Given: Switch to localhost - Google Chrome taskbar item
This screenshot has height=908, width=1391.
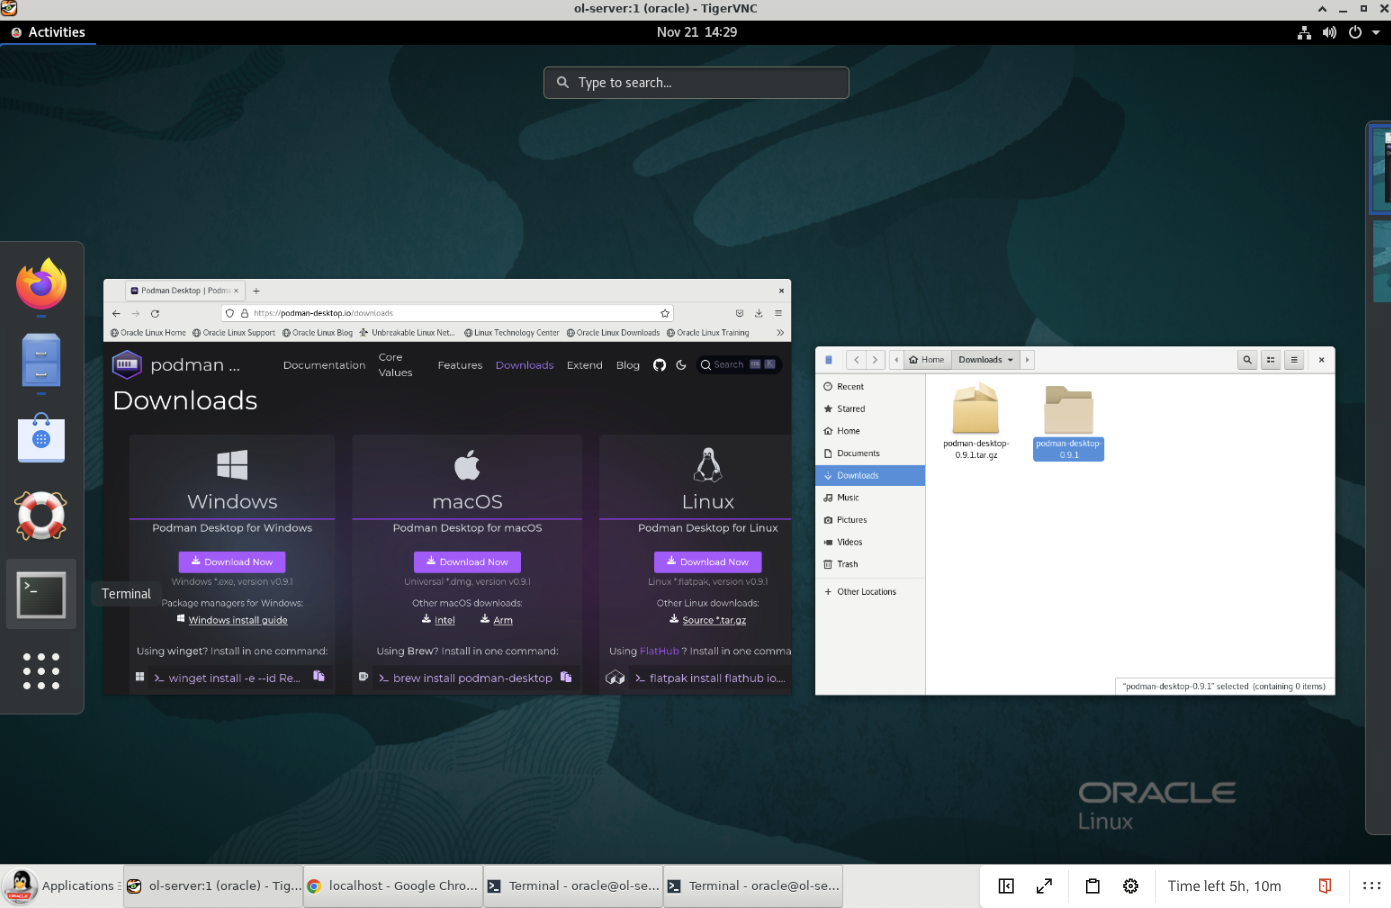Looking at the screenshot, I should (x=393, y=886).
